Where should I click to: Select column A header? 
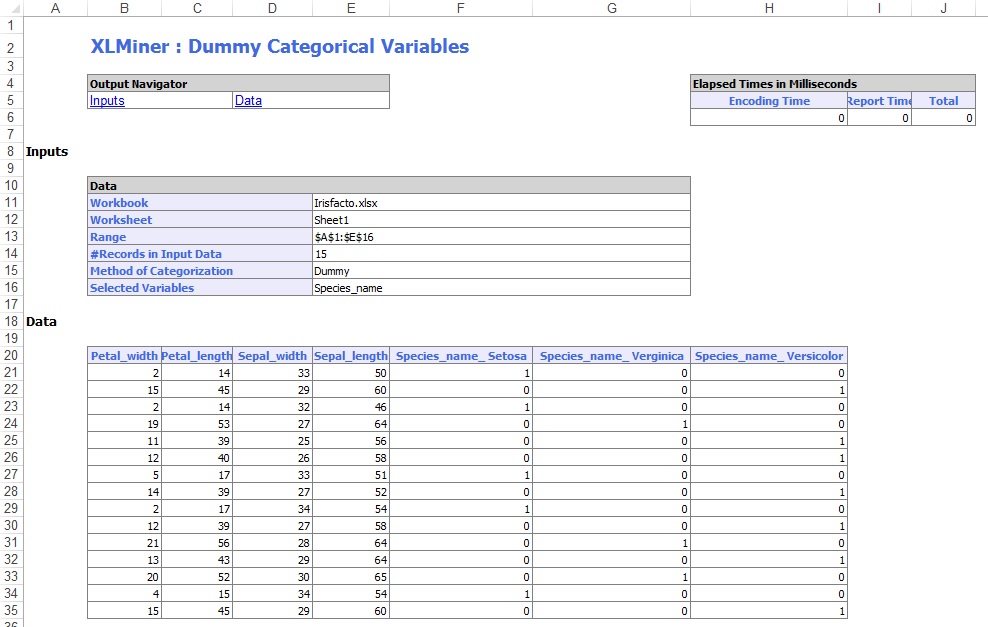54,8
